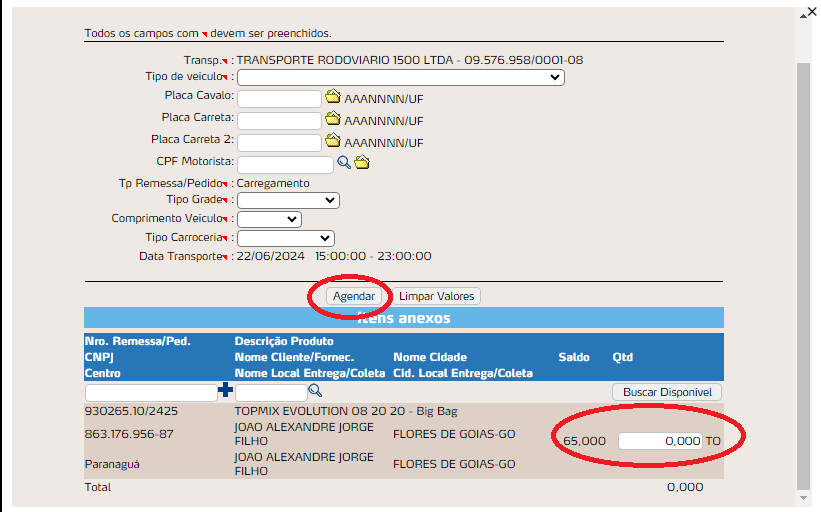Click the Limpar Valores button

click(x=436, y=296)
